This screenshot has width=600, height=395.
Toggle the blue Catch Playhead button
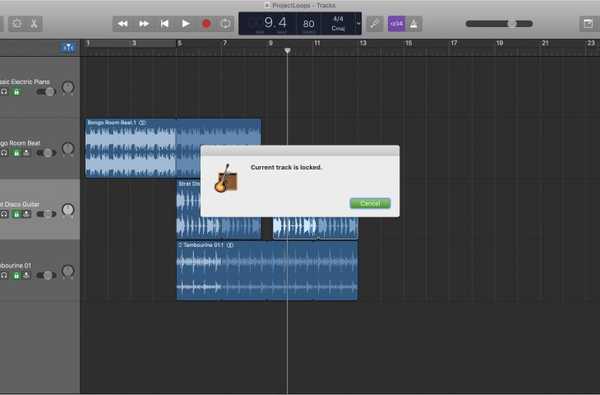(x=68, y=47)
